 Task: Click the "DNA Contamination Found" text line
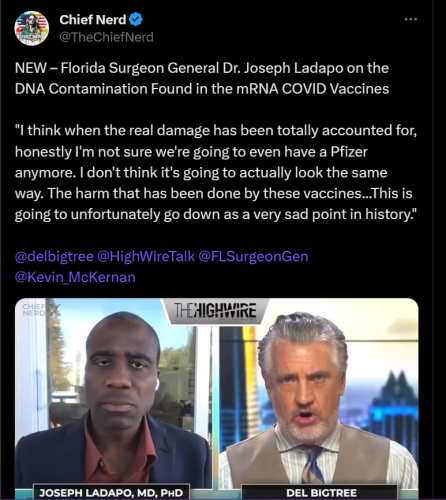[202, 89]
